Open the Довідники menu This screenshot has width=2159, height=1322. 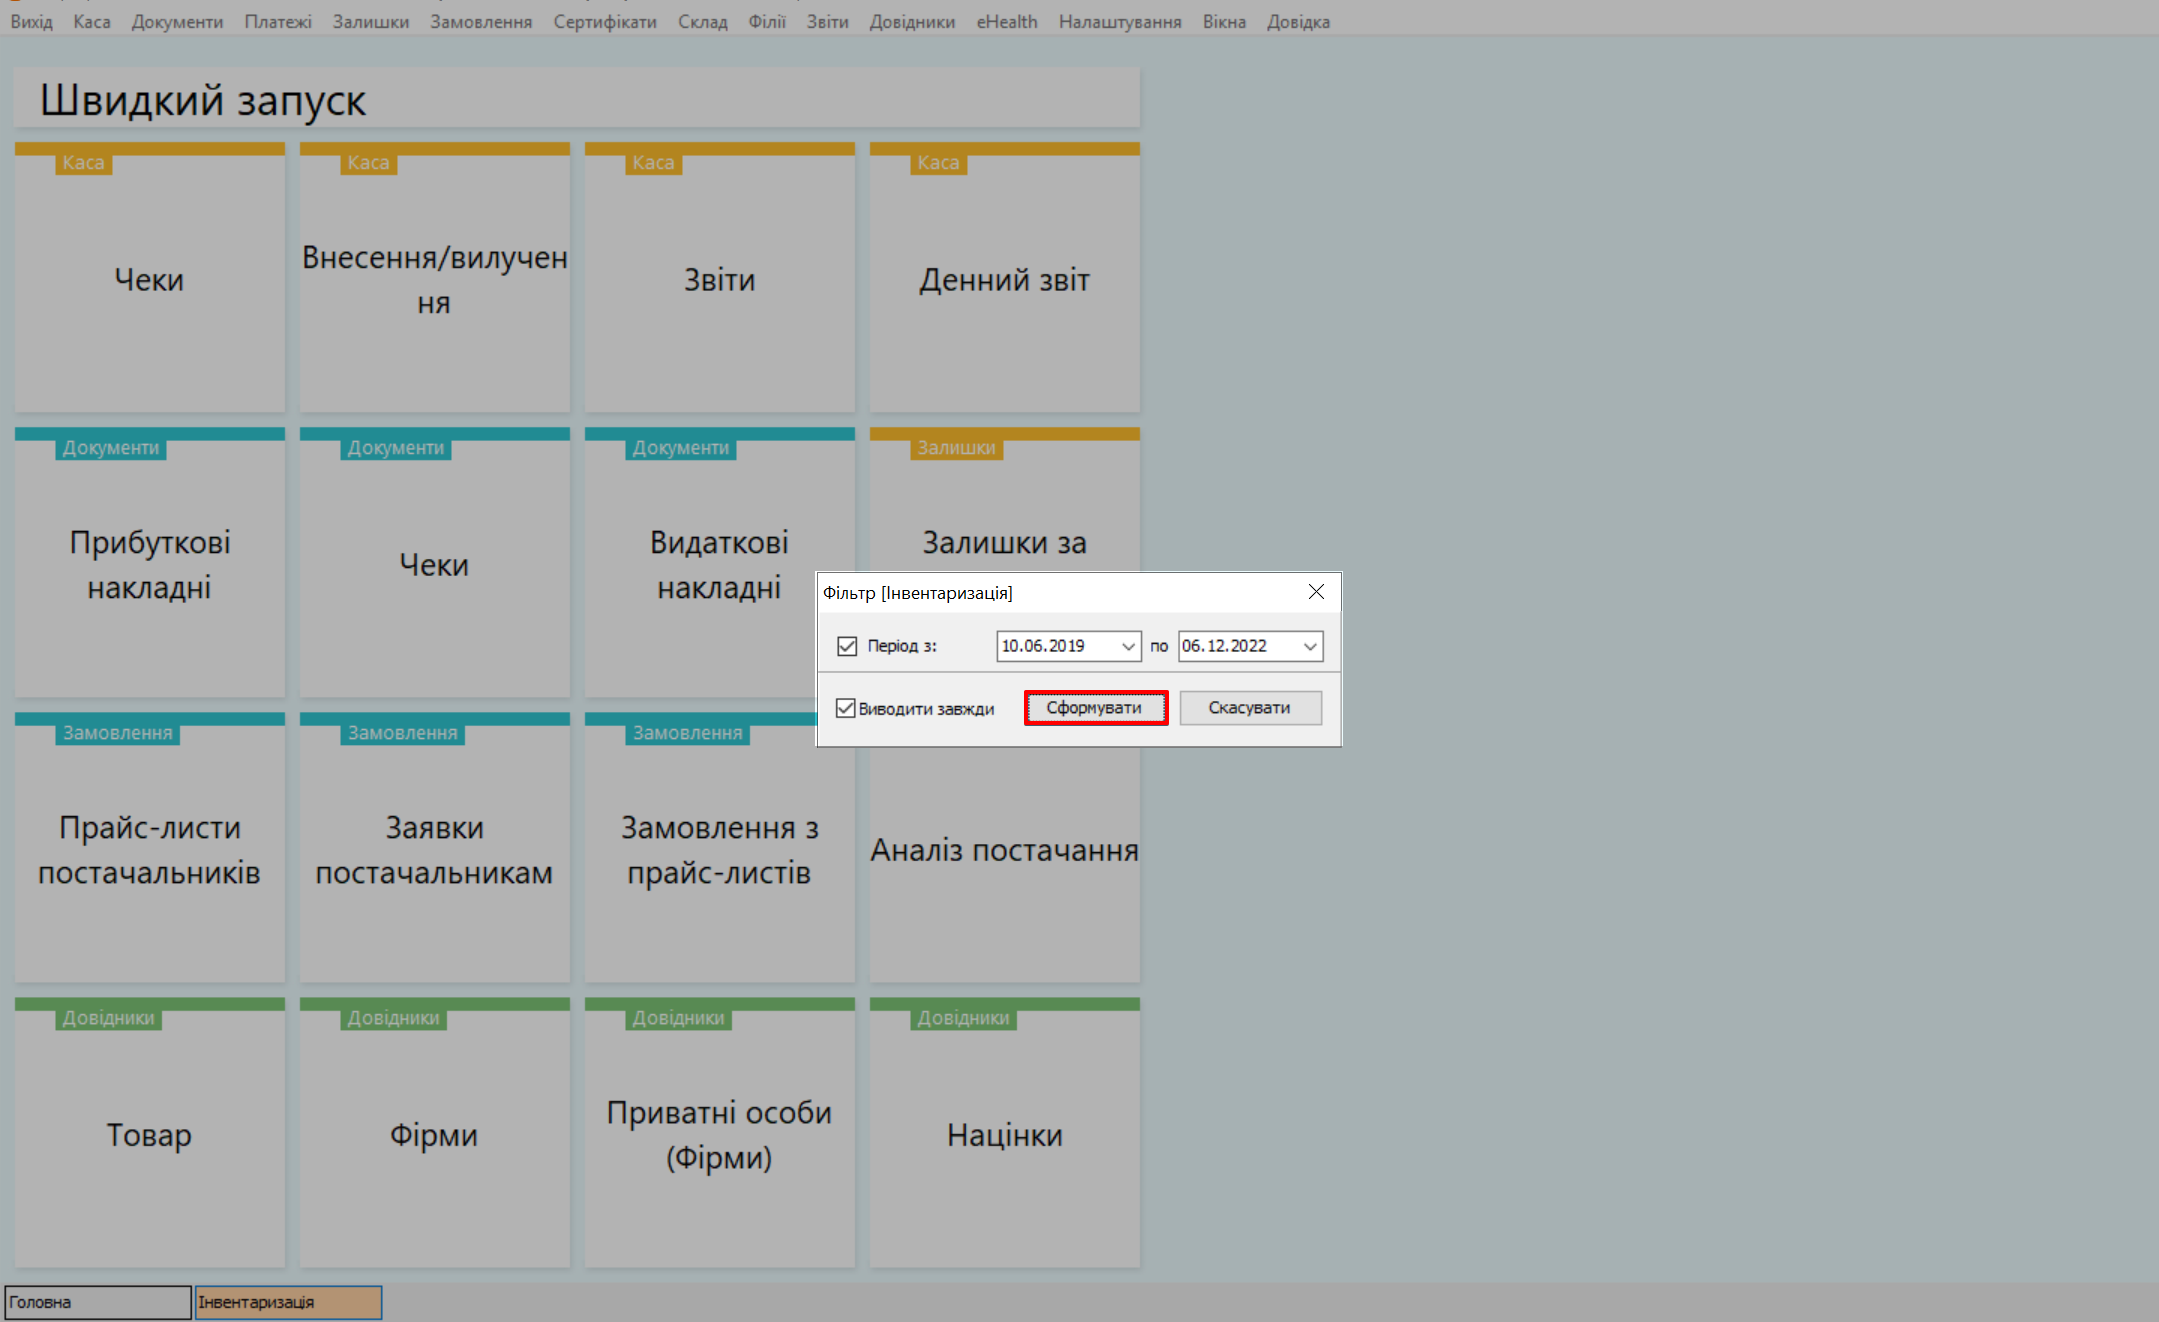[912, 22]
